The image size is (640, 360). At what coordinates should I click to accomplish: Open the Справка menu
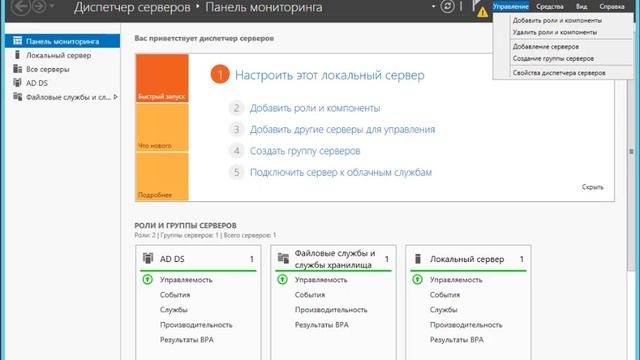[x=611, y=7]
